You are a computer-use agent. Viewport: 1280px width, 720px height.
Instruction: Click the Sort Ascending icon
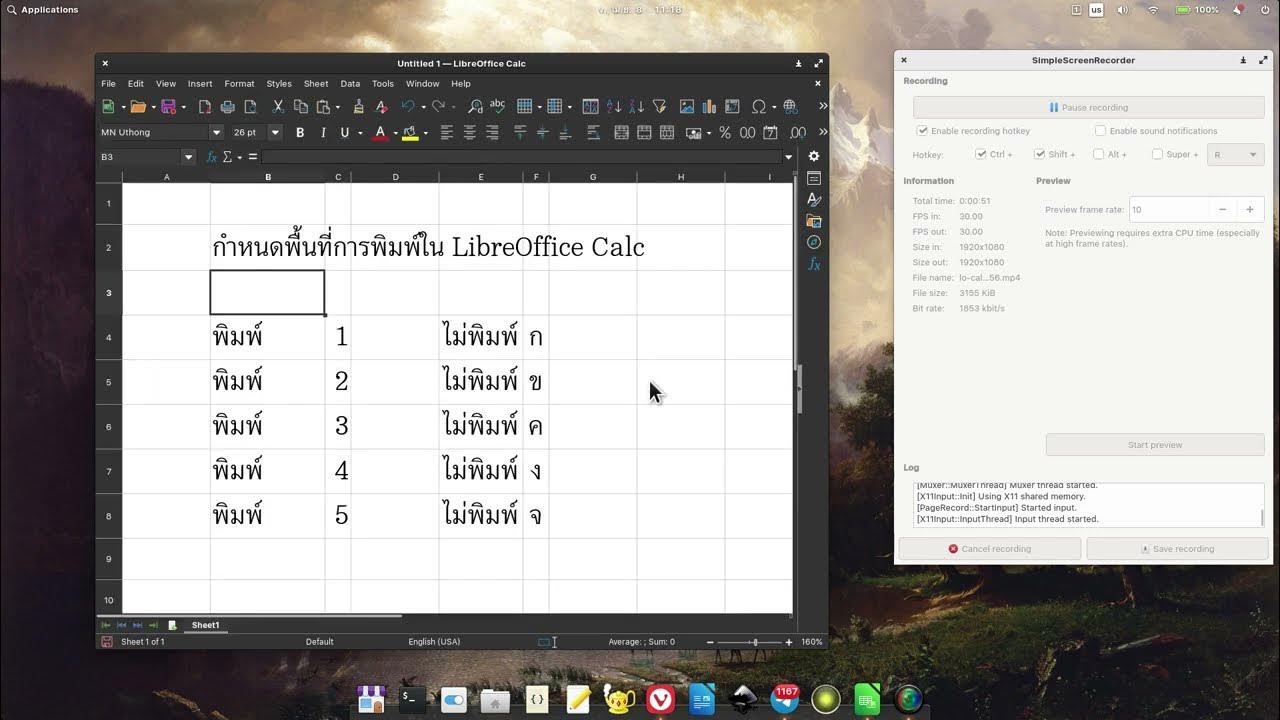613,106
